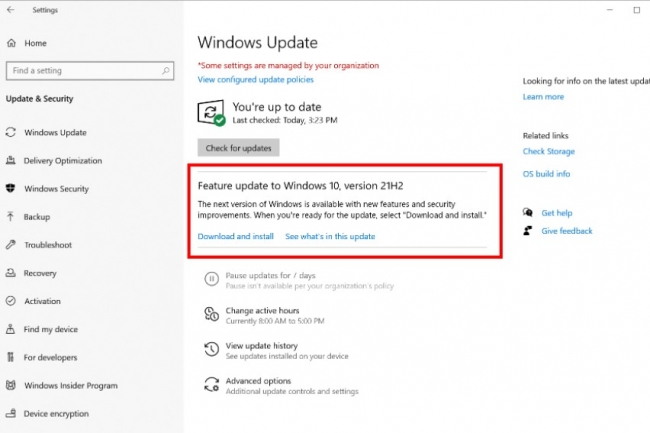Click the Learn more link

(x=543, y=97)
